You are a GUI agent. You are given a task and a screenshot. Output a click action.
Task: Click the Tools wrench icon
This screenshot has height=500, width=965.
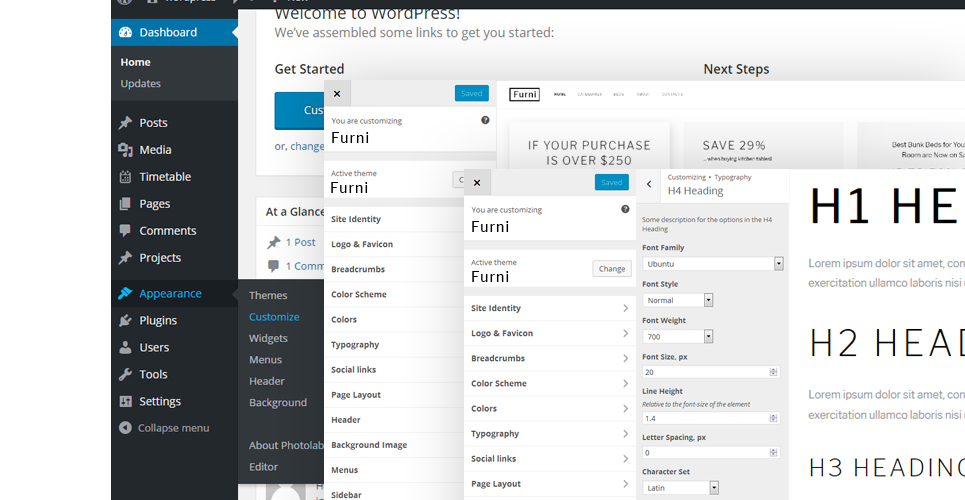125,374
